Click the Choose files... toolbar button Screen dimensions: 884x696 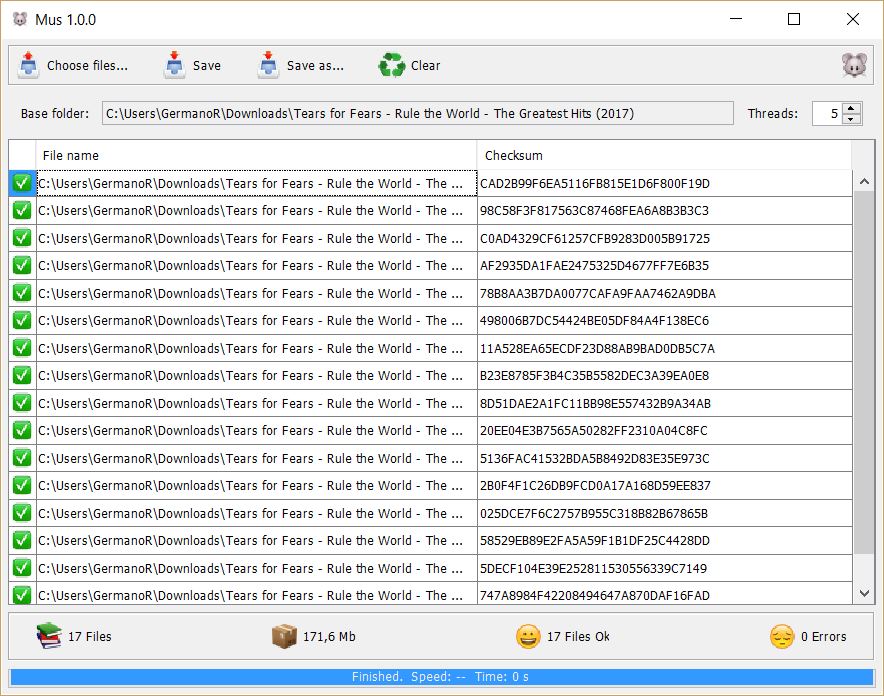point(73,65)
